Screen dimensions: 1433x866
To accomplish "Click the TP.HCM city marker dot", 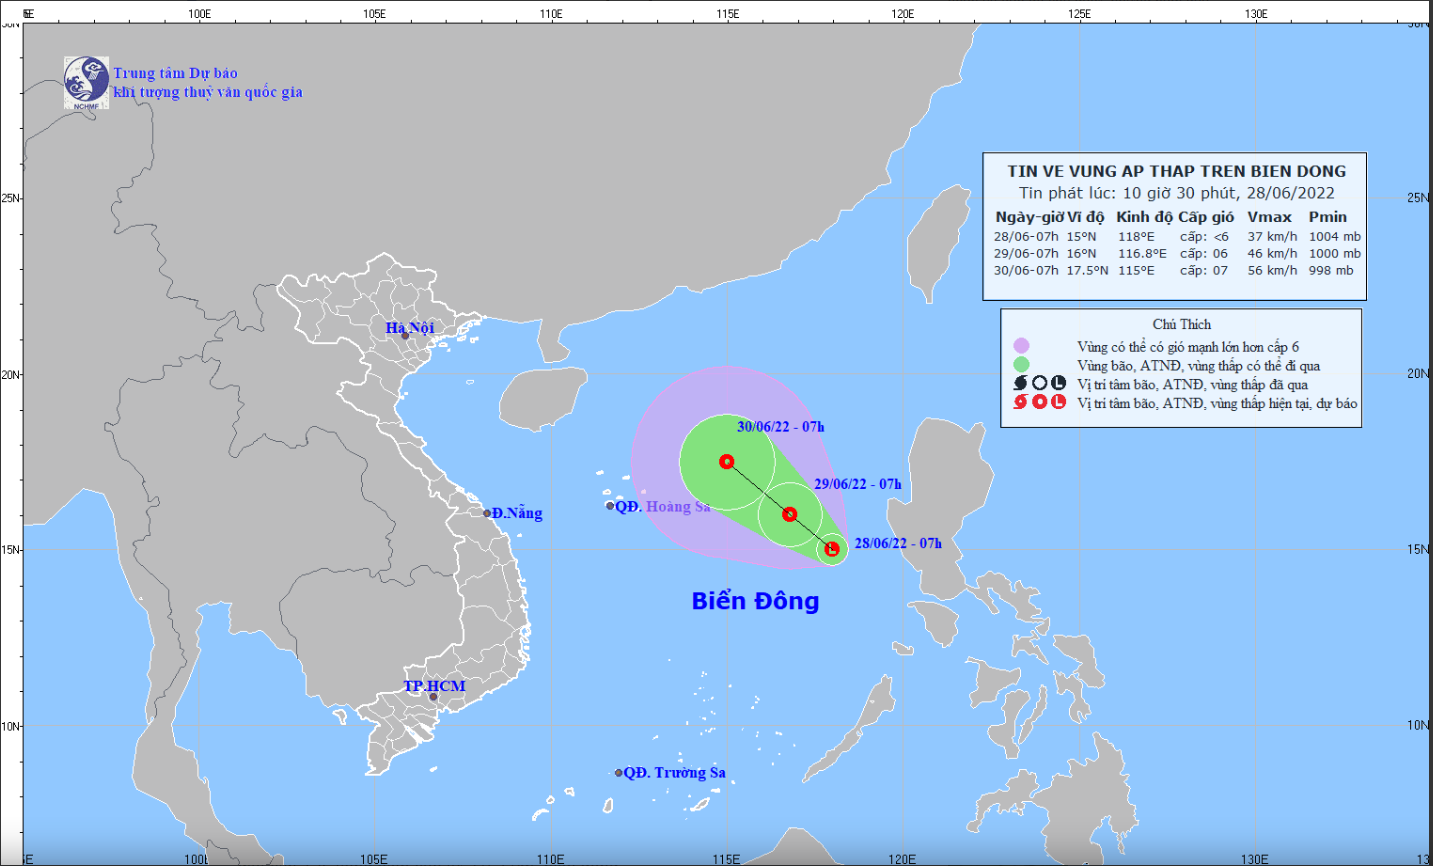I will click(x=433, y=697).
